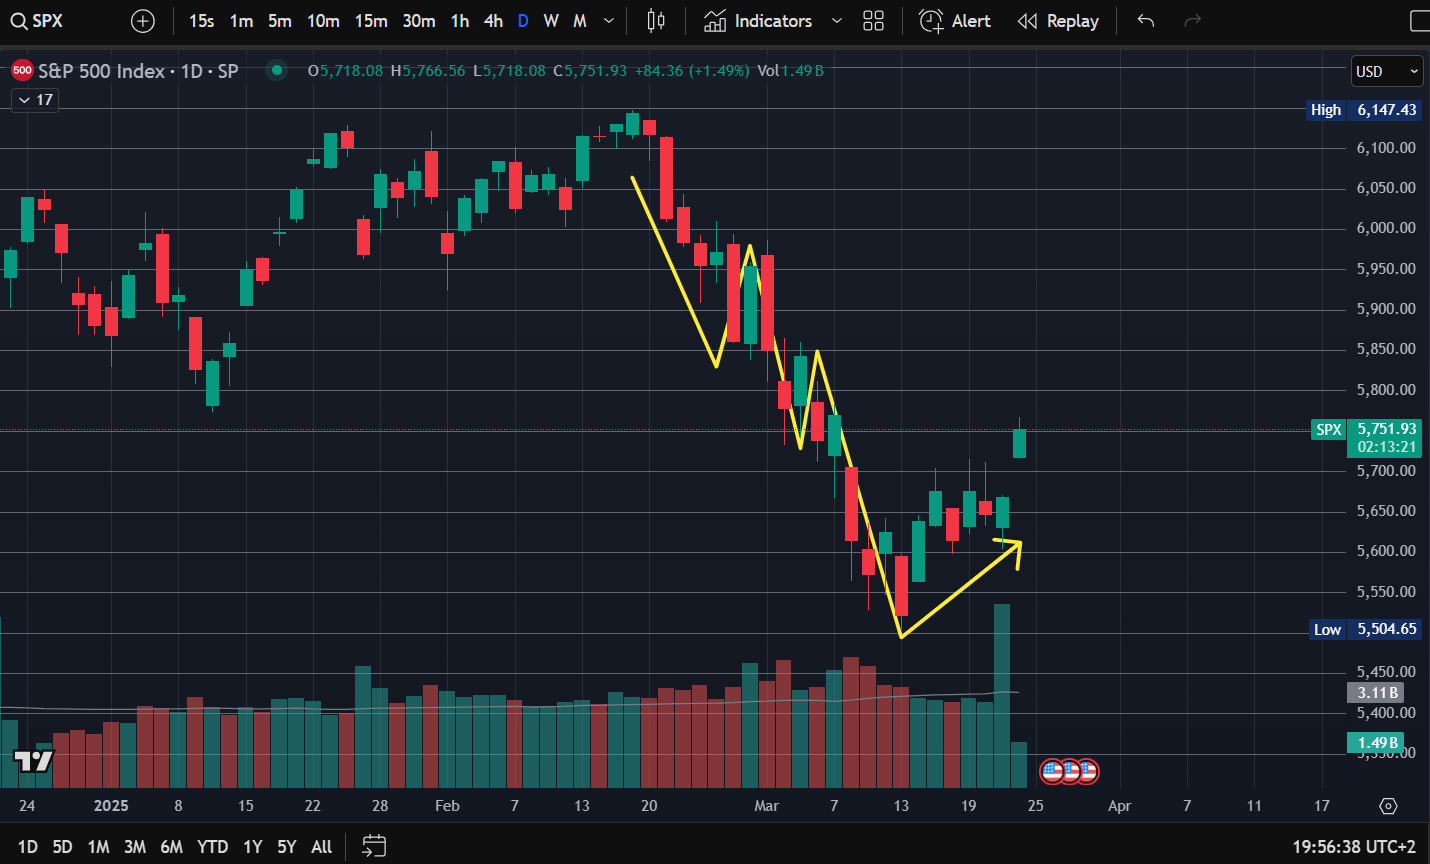The image size is (1430, 864).
Task: Switch to the weekly W interval
Action: coord(551,21)
